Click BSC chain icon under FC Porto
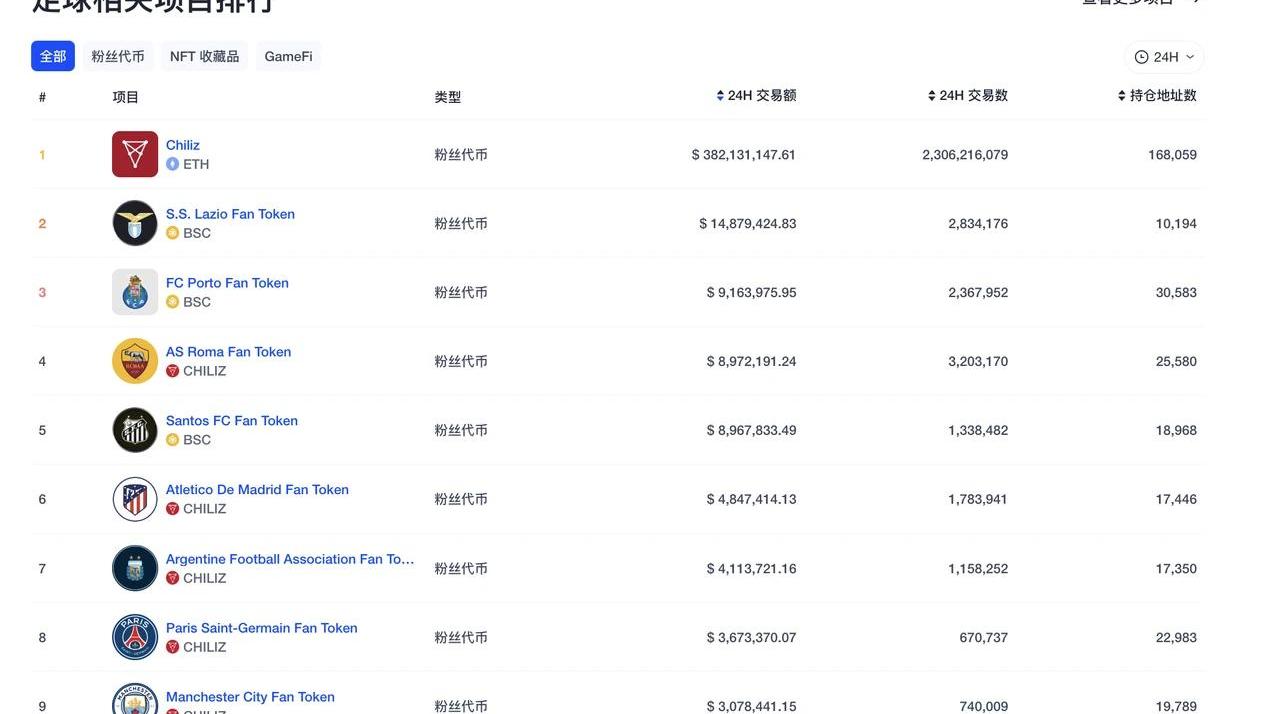The height and width of the screenshot is (714, 1280). pyautogui.click(x=172, y=302)
